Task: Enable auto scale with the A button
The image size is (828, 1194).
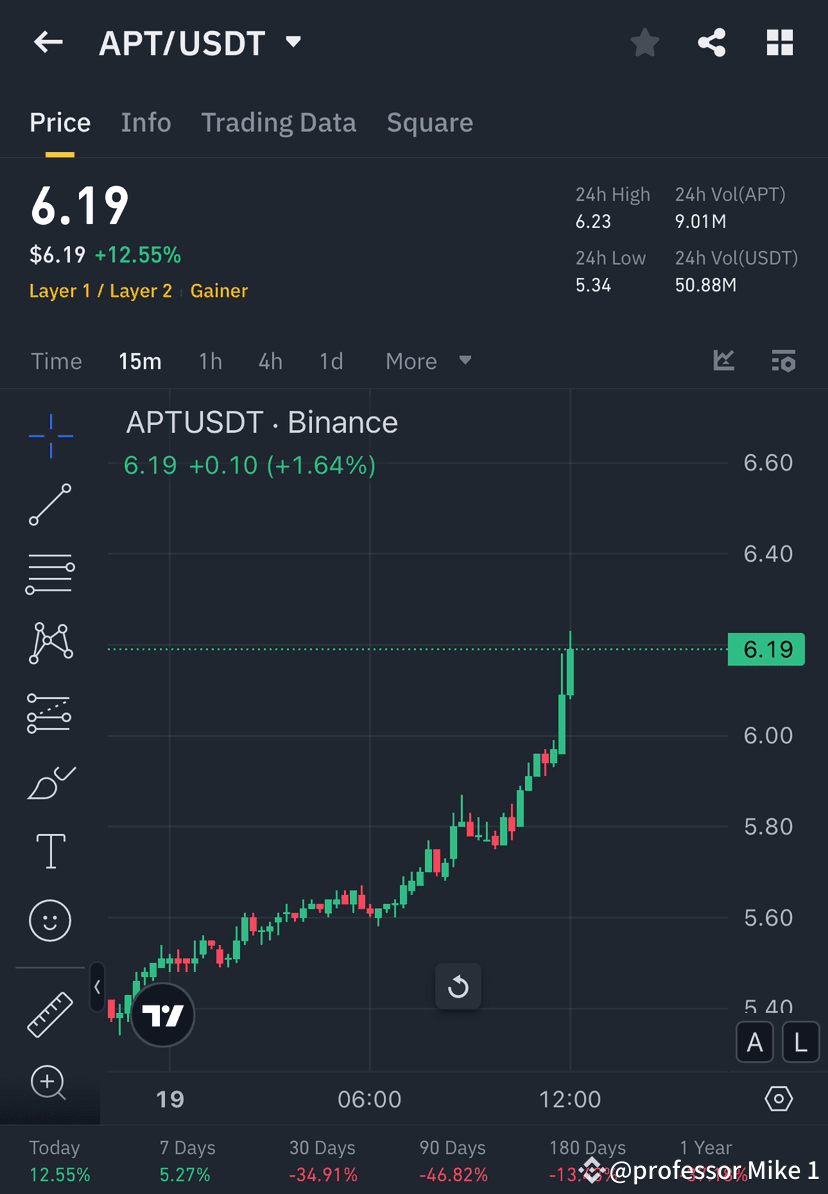Action: pos(755,1042)
